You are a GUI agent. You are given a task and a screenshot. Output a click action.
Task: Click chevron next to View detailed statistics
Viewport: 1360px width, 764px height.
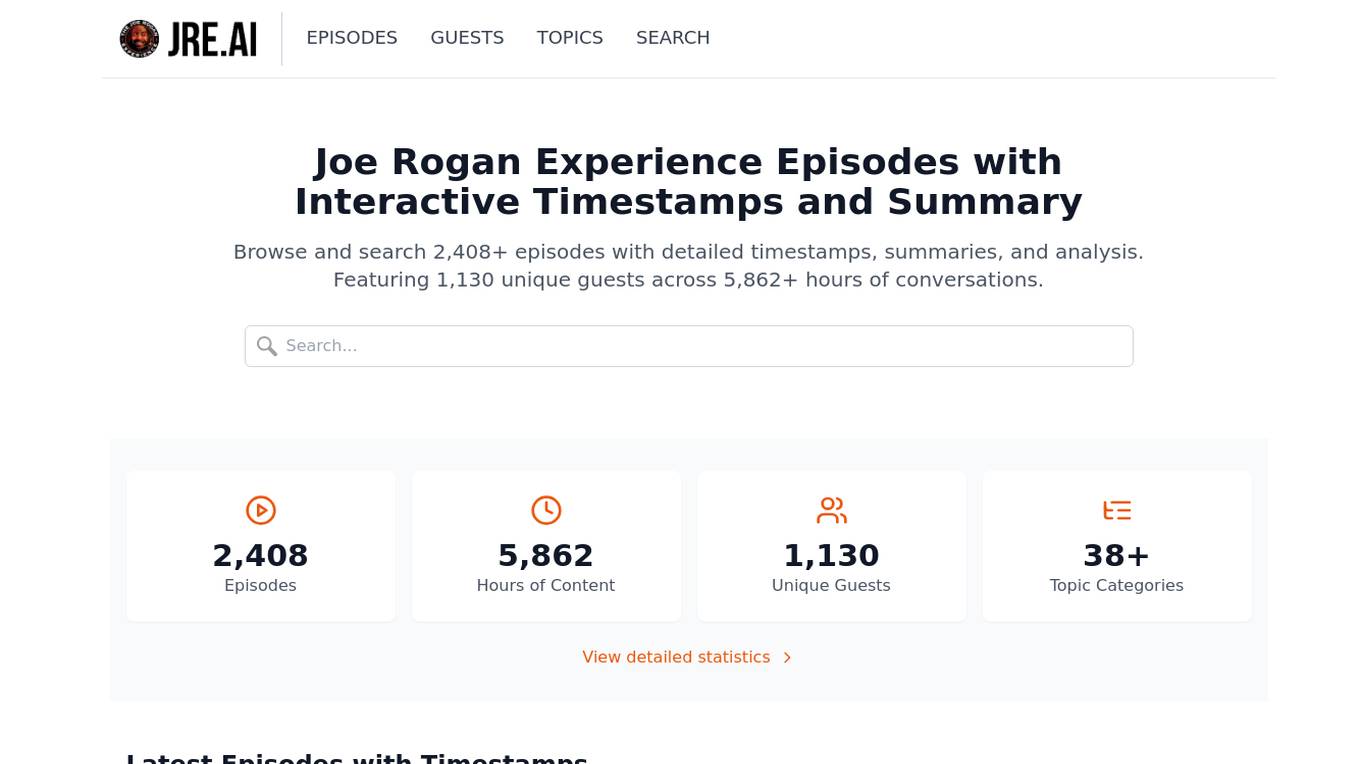[787, 658]
